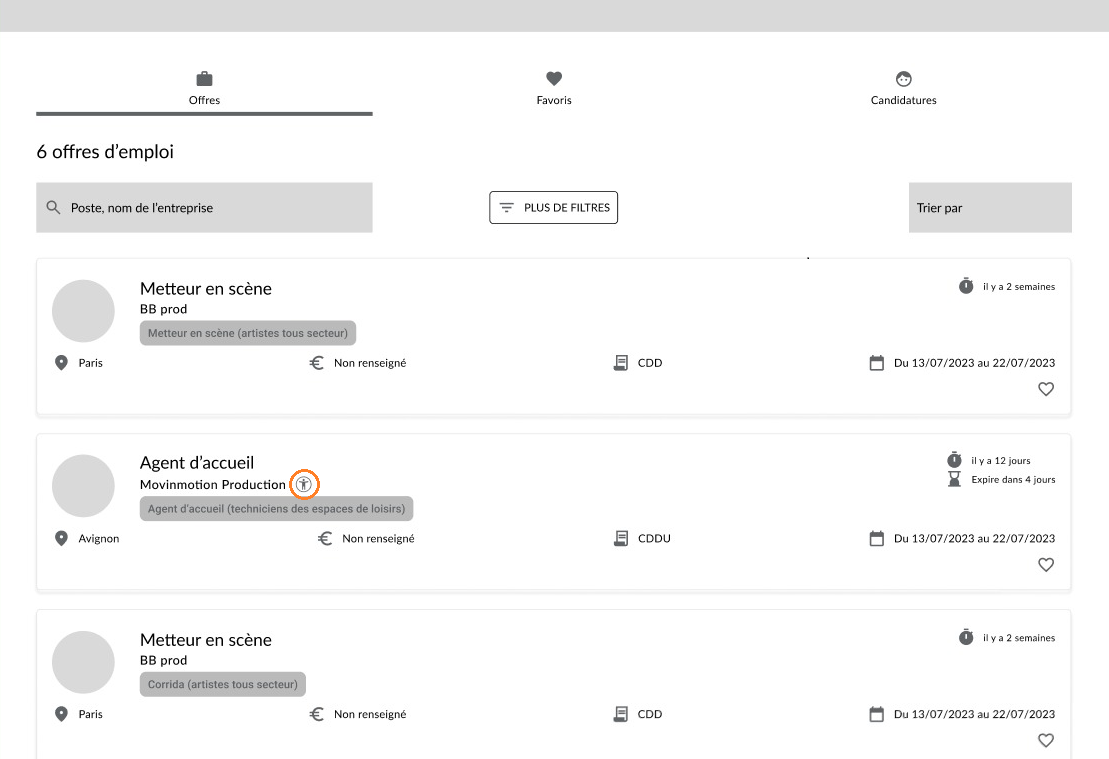
Task: Open the Candidatures tab
Action: 903,88
